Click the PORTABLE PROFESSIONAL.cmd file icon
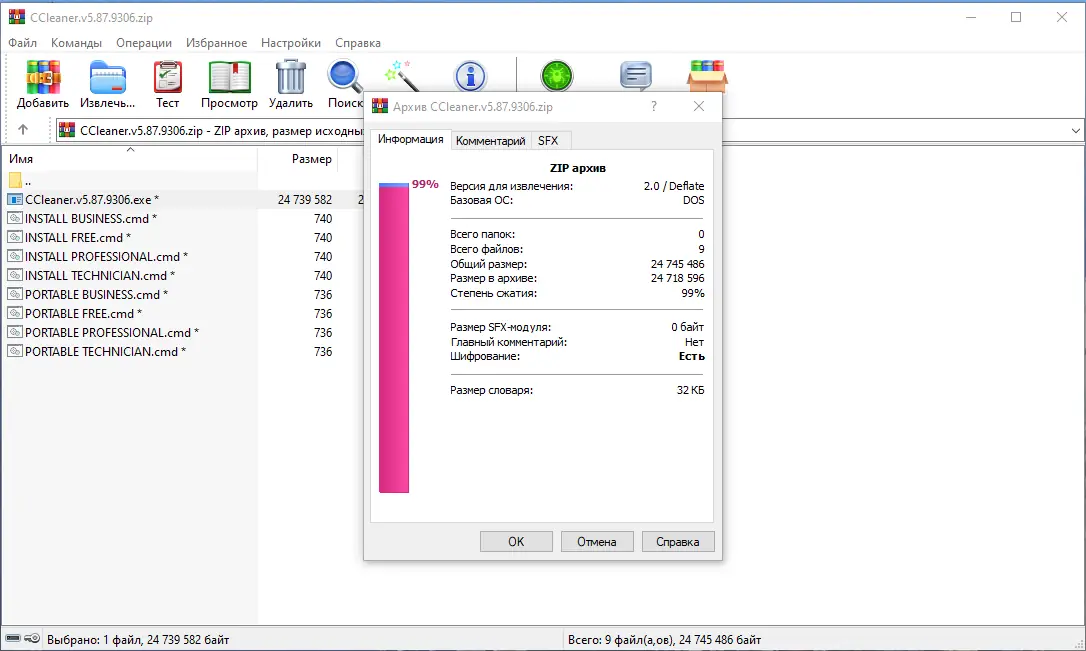This screenshot has width=1086, height=651. pos(15,332)
